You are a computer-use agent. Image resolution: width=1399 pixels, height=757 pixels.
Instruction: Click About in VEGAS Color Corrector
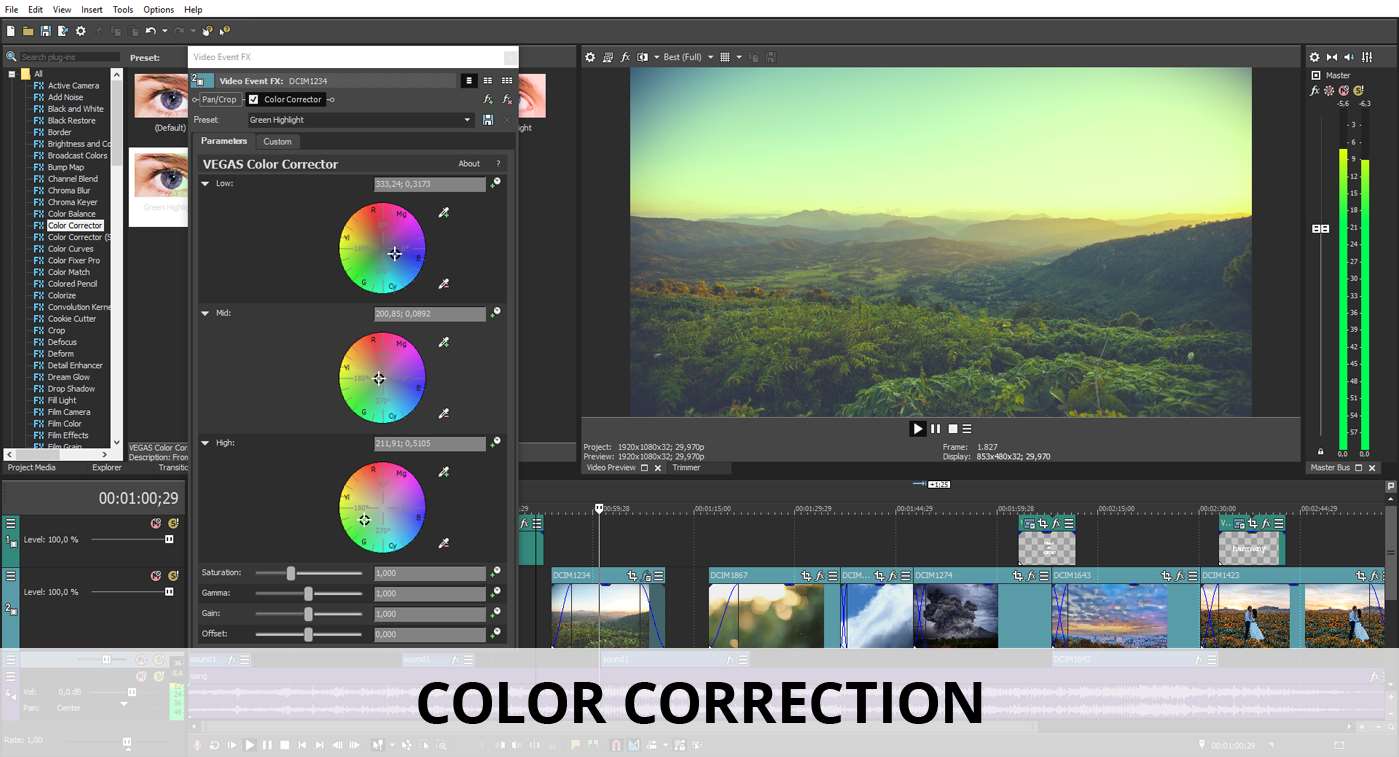469,164
